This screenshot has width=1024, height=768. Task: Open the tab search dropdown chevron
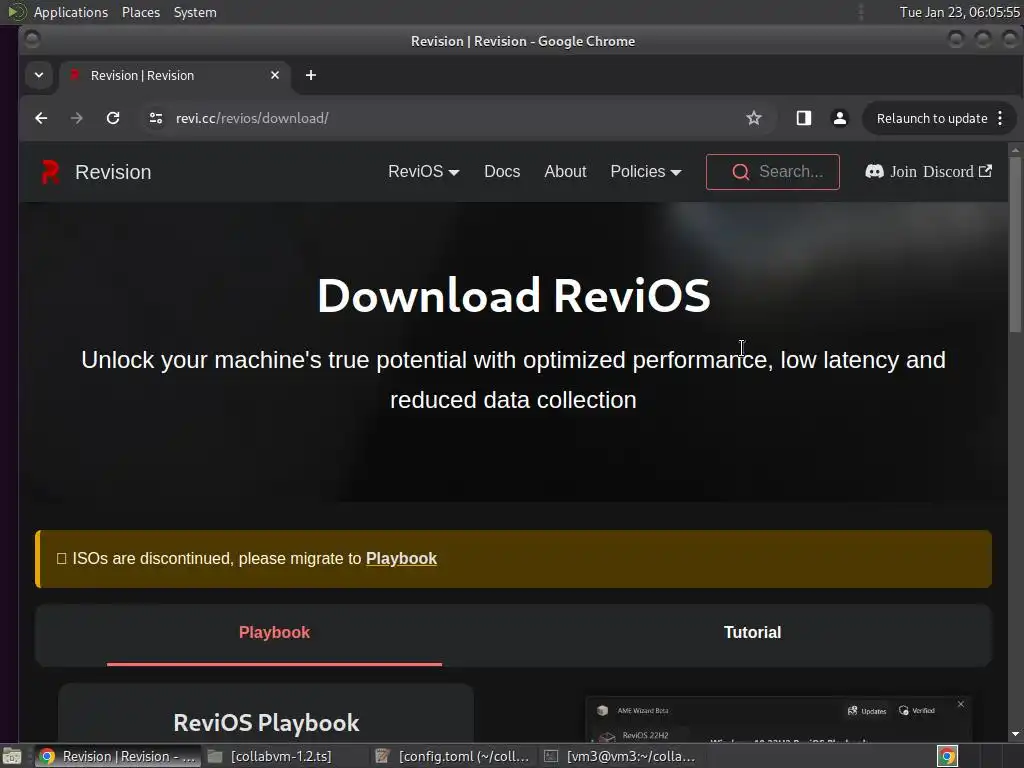(39, 75)
